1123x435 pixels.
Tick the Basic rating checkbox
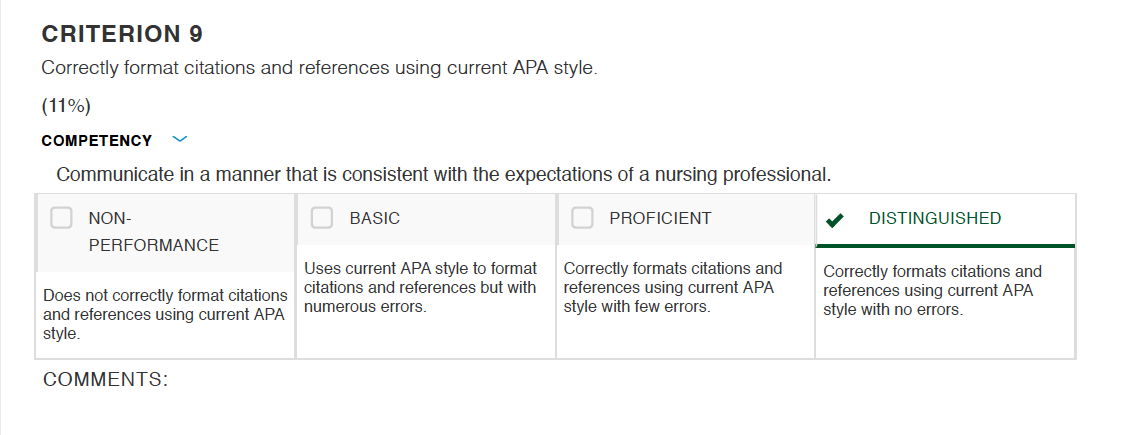pos(322,218)
